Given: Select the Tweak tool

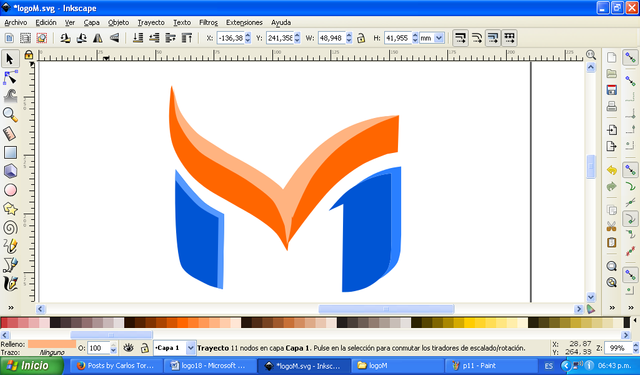Looking at the screenshot, I should pos(10,96).
